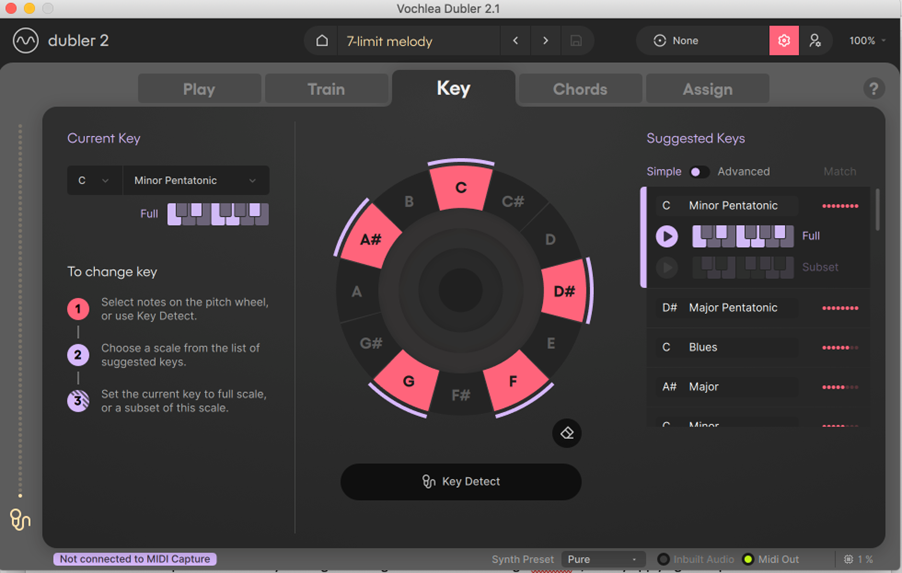
Task: Open the user profile icon
Action: [x=815, y=41]
